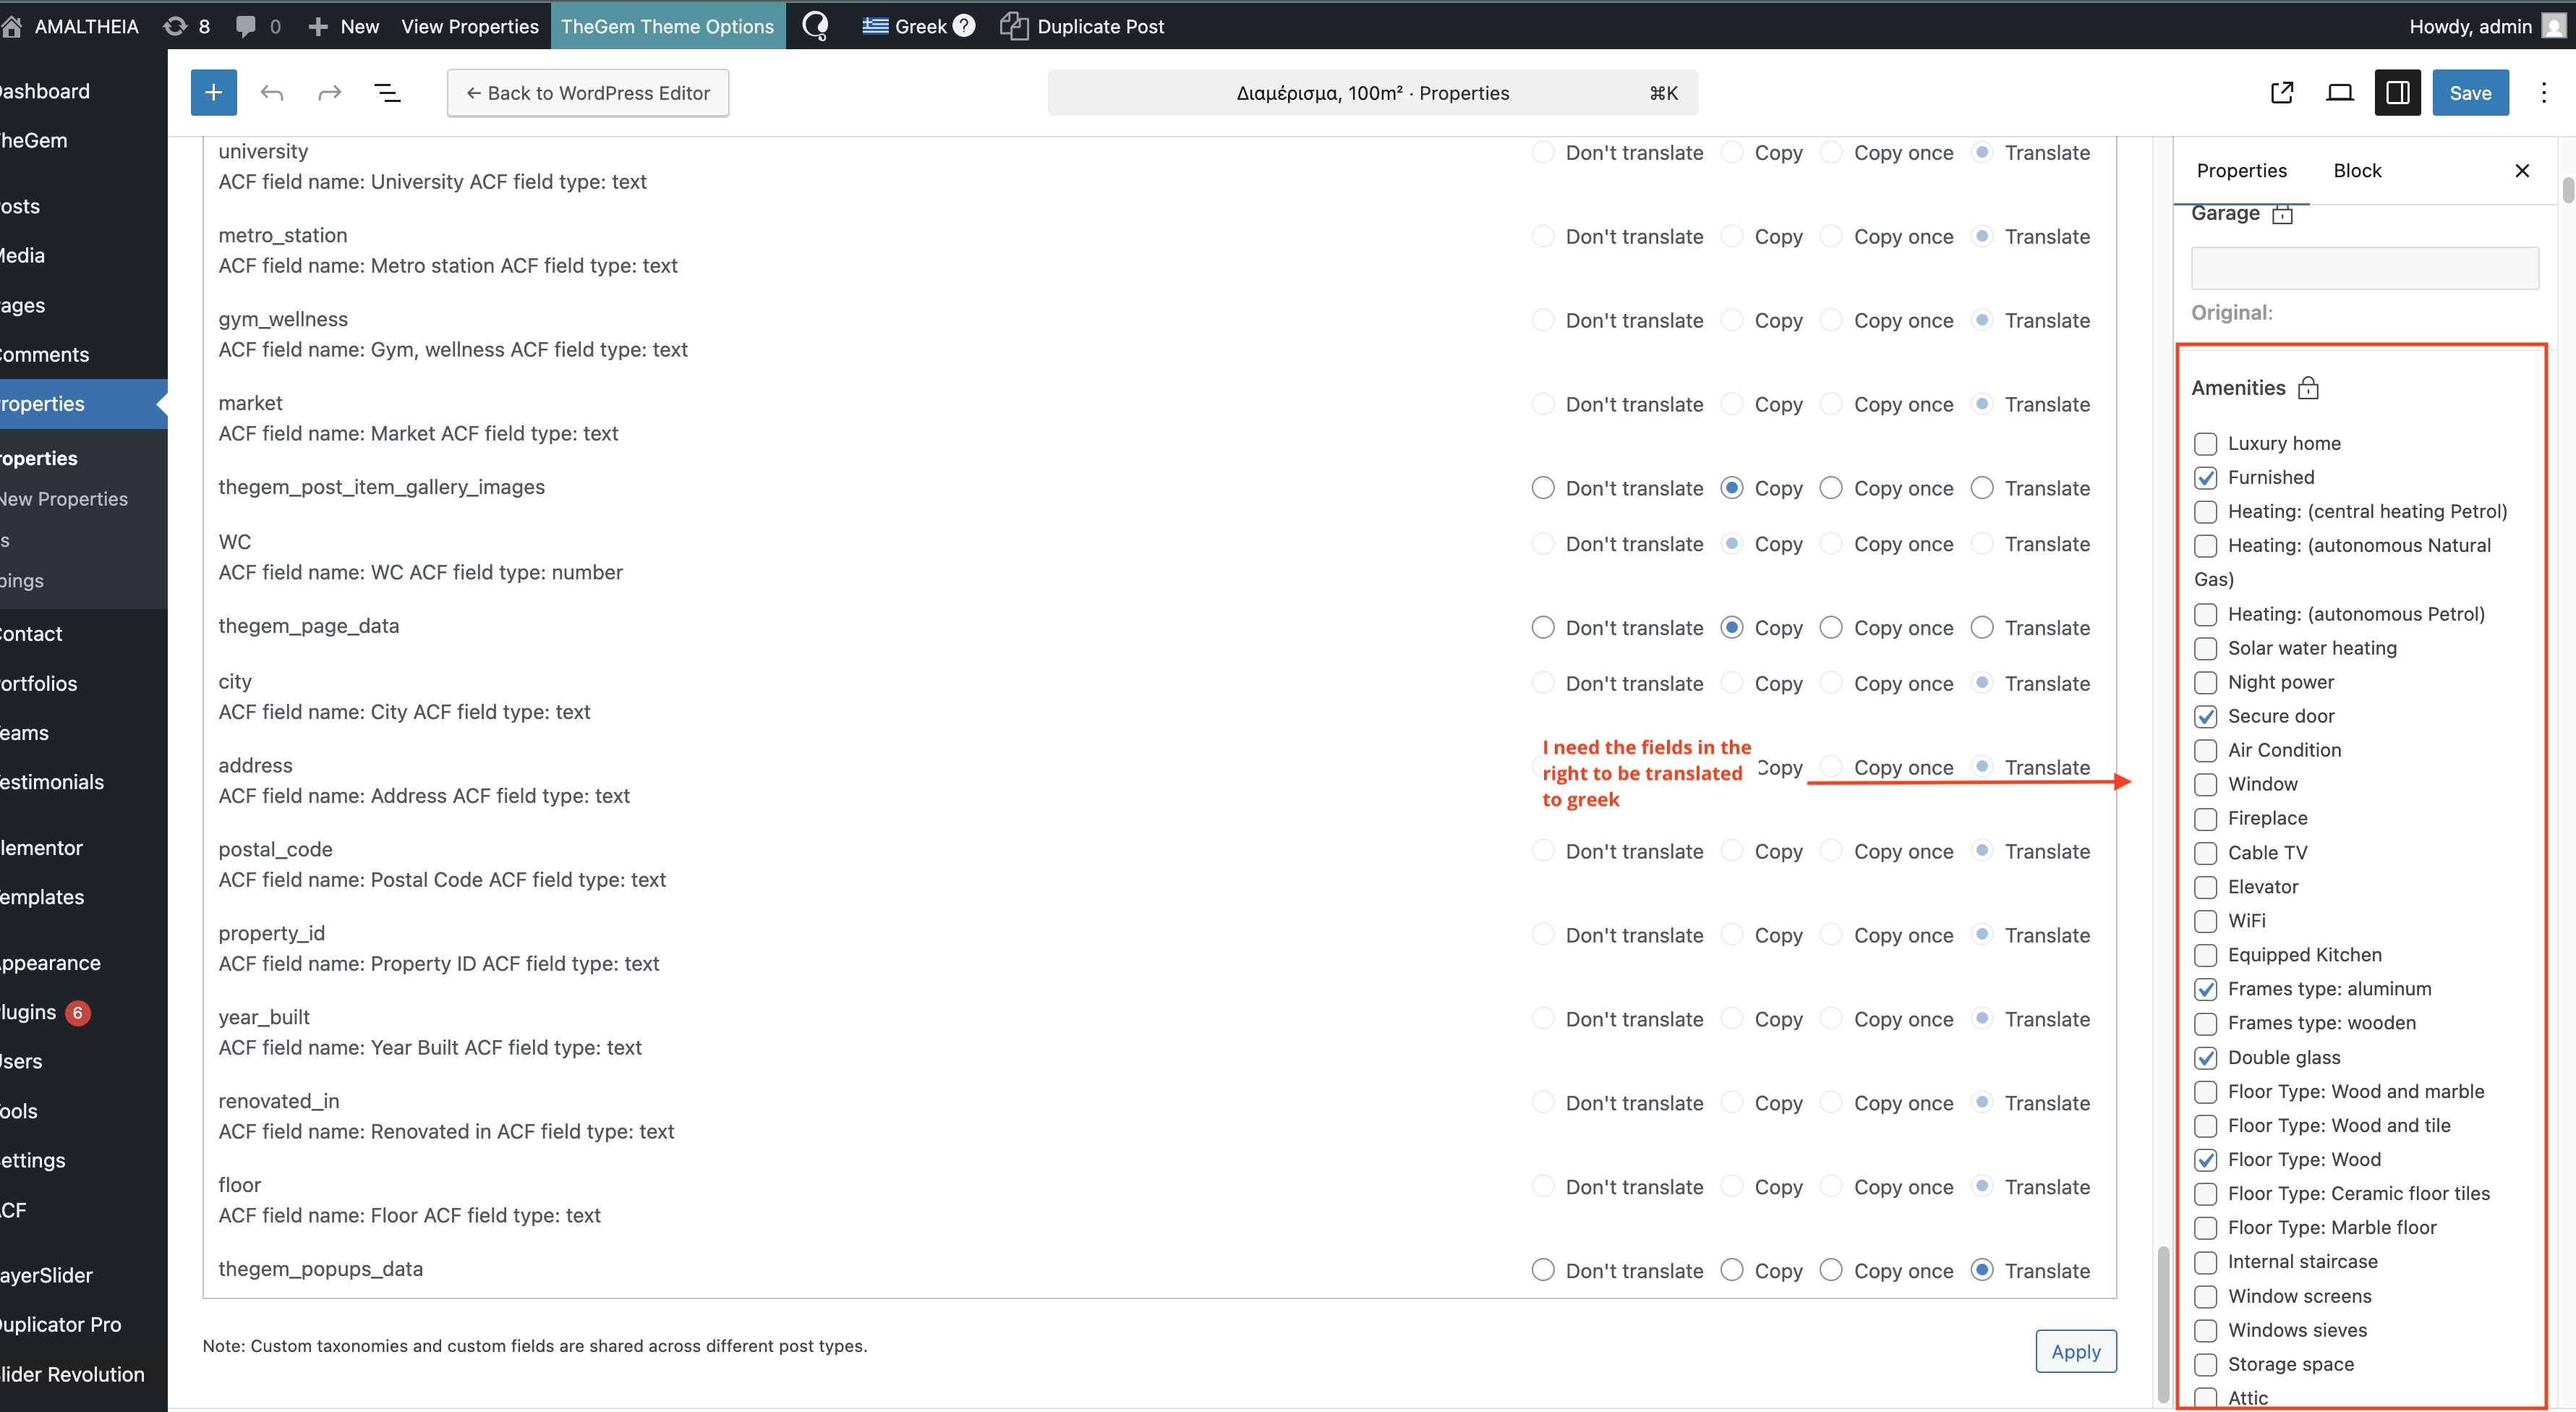Open the document overview list icon
Viewport: 2576px width, 1412px height.
point(387,93)
